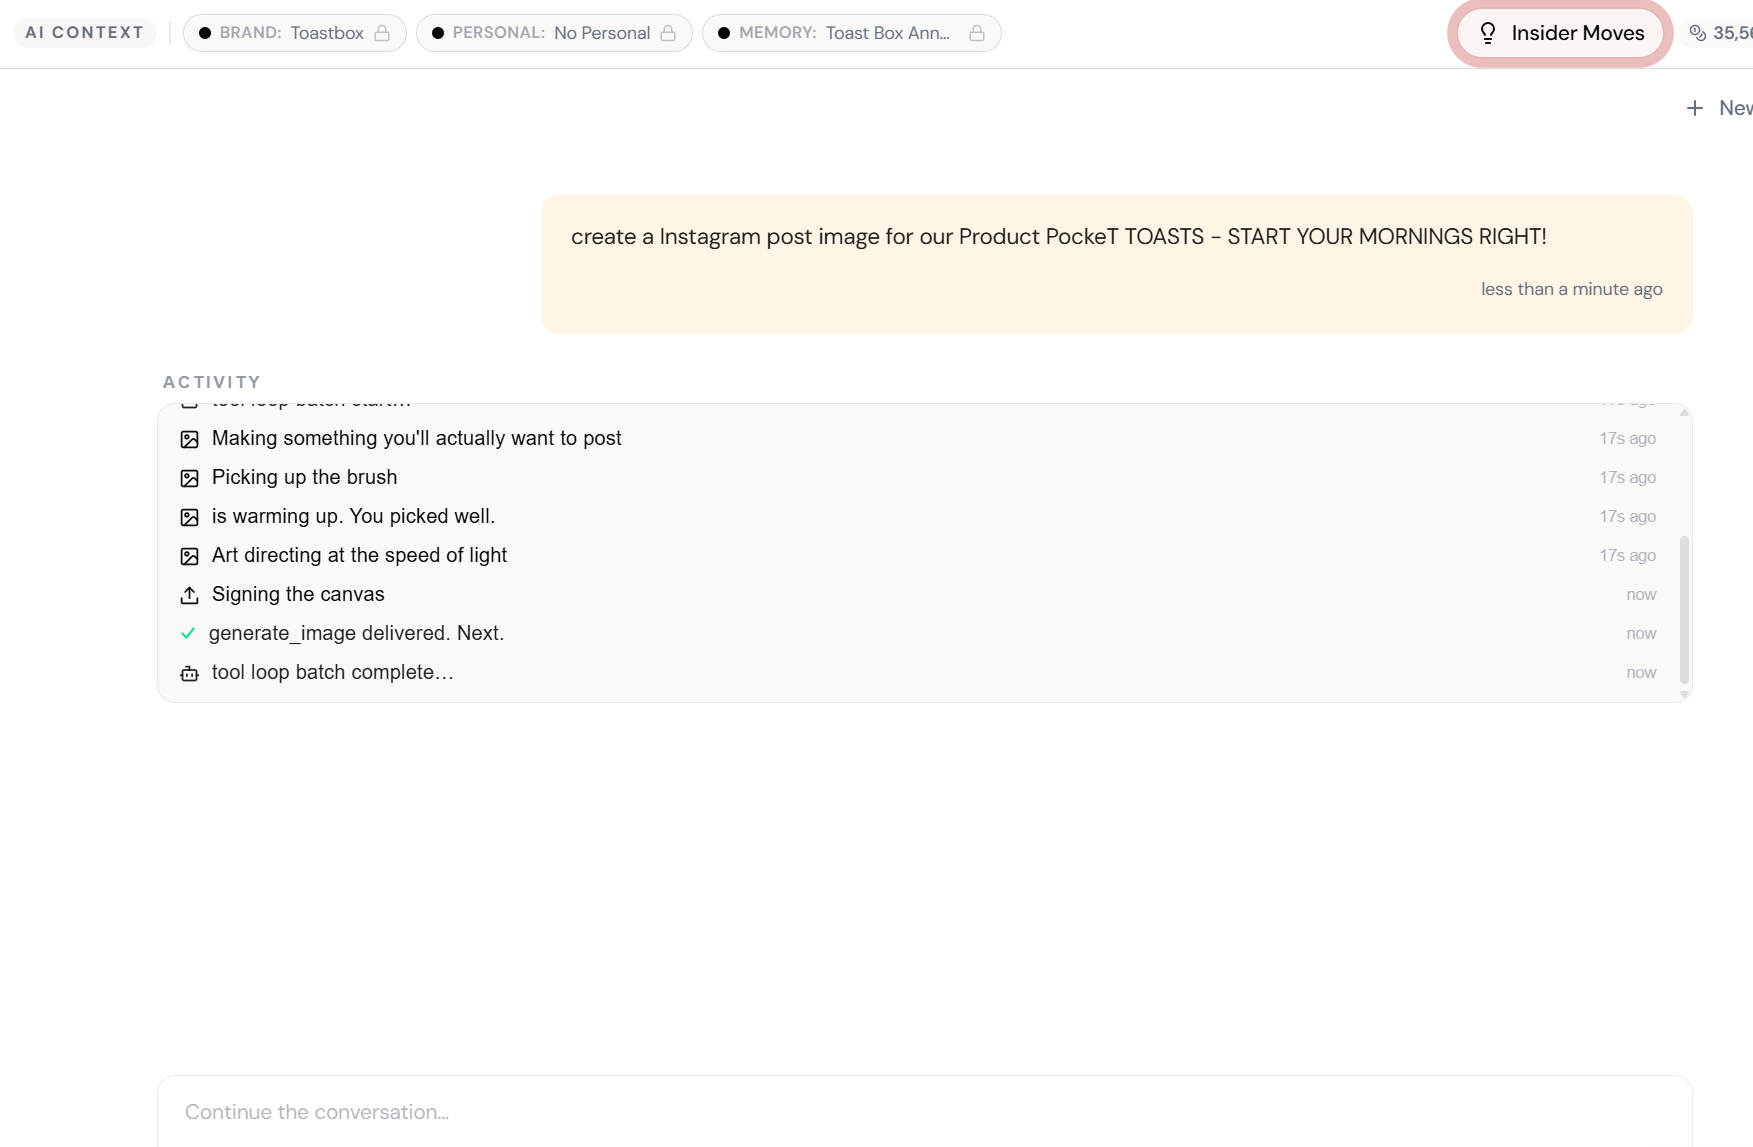The width and height of the screenshot is (1753, 1147).
Task: Select the Art directing at speed of light entry
Action: pyautogui.click(x=359, y=555)
